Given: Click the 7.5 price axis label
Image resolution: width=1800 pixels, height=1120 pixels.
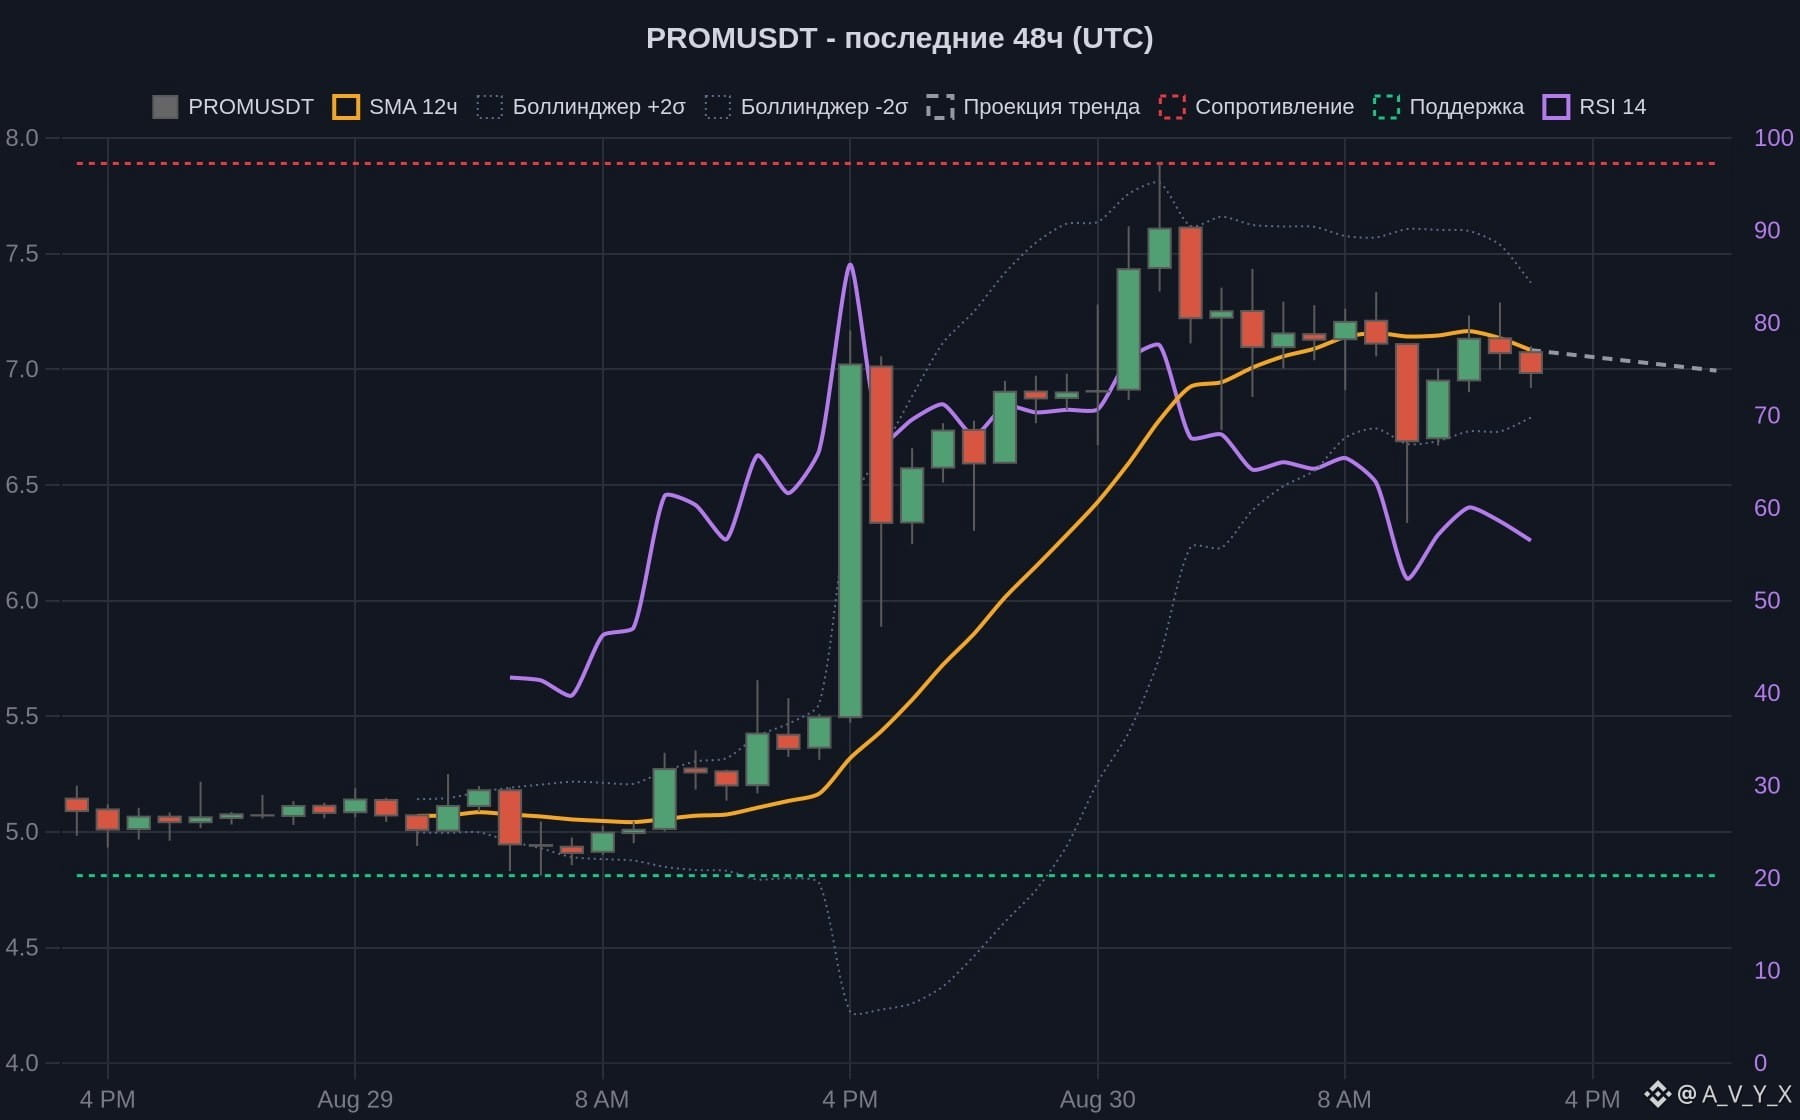Looking at the screenshot, I should [x=22, y=254].
